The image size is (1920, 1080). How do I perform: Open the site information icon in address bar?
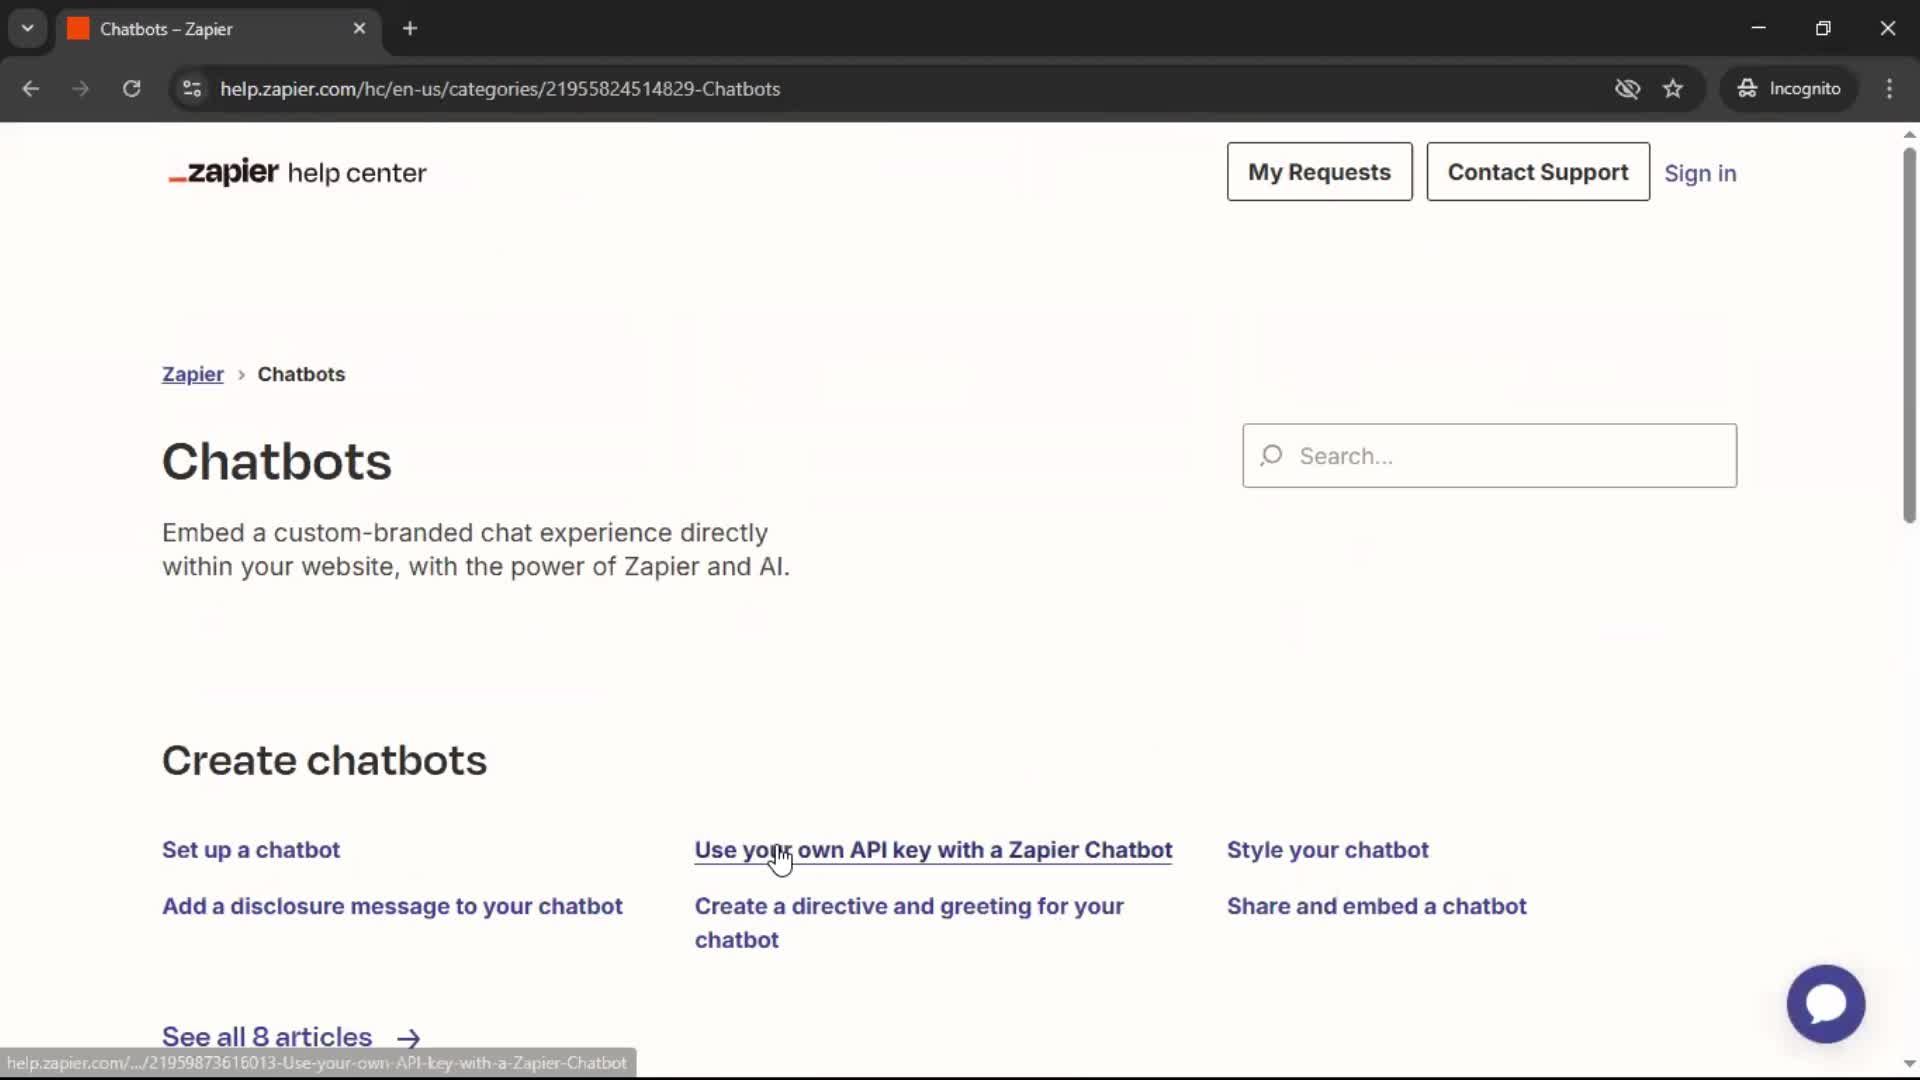(x=192, y=88)
